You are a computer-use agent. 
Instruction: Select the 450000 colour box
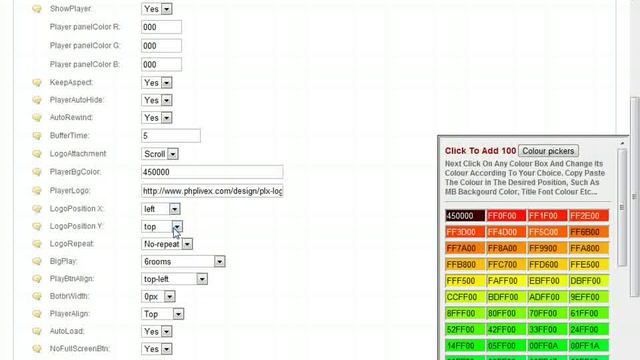[x=465, y=216]
